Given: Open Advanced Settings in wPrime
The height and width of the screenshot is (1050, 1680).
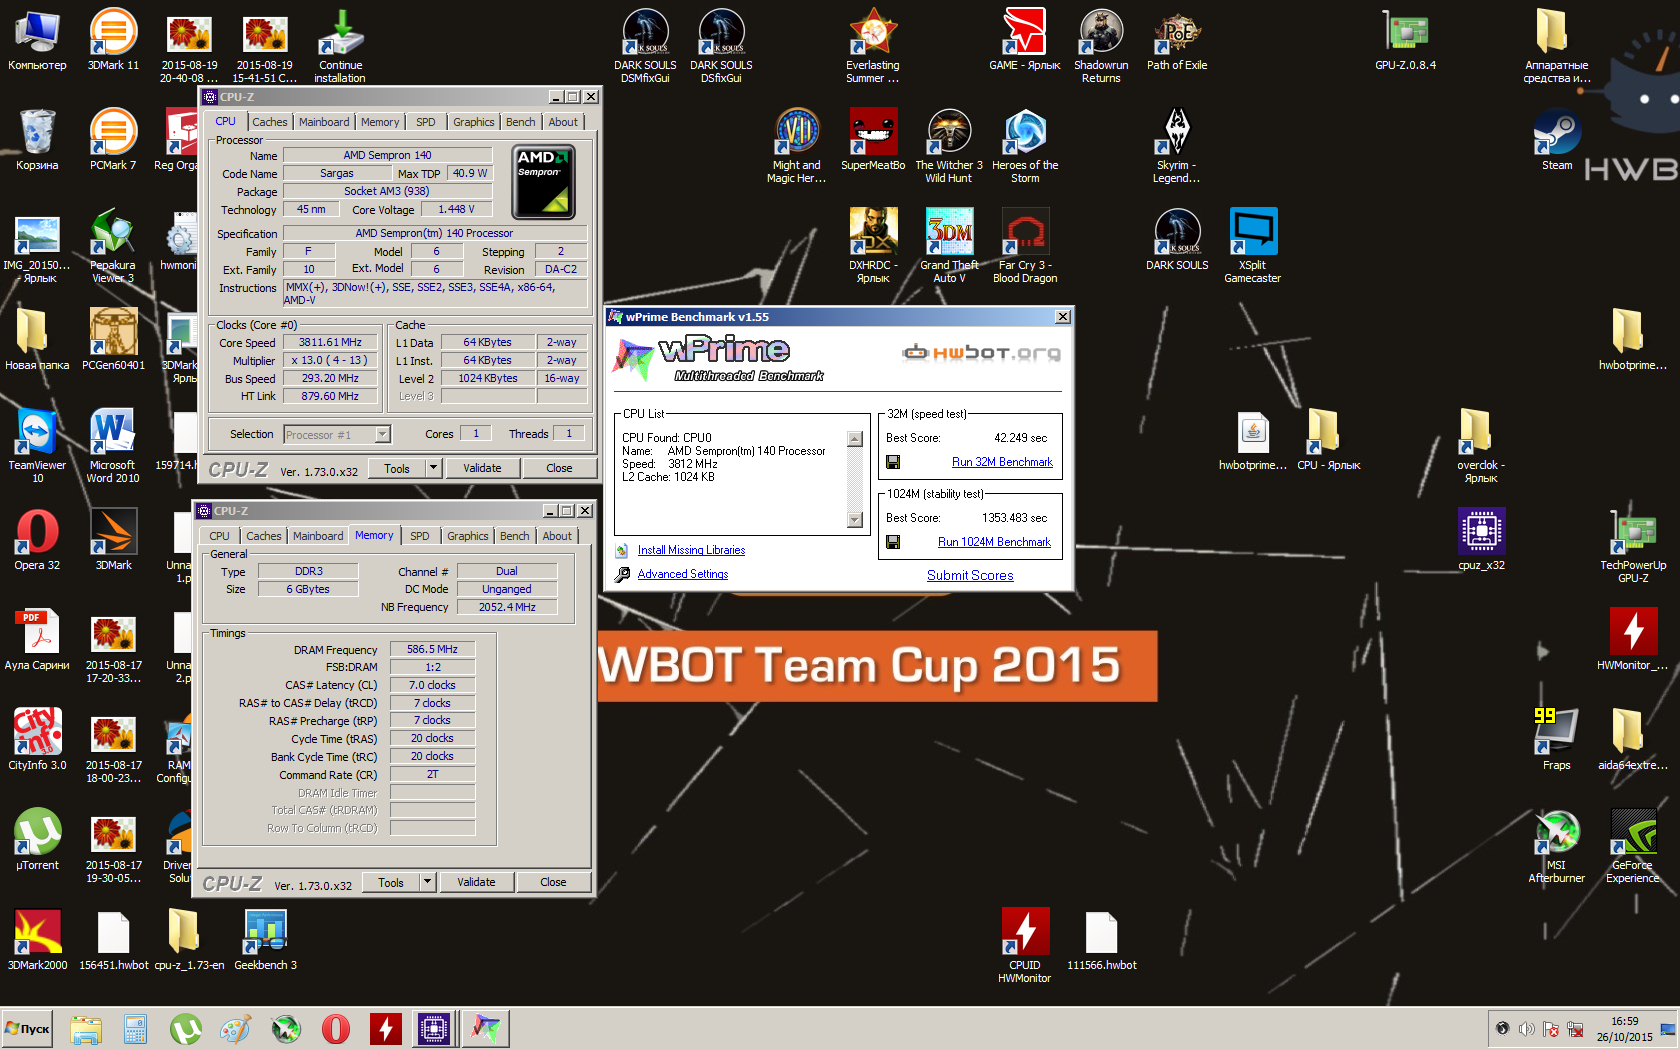Looking at the screenshot, I should (x=683, y=574).
